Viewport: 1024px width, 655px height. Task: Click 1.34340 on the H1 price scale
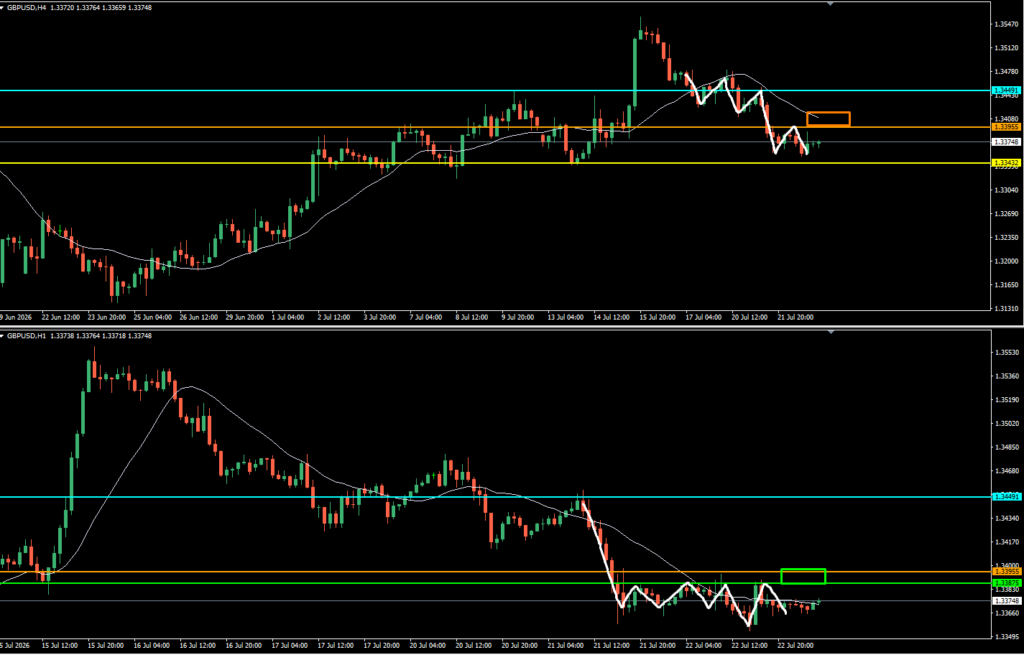coord(1006,519)
